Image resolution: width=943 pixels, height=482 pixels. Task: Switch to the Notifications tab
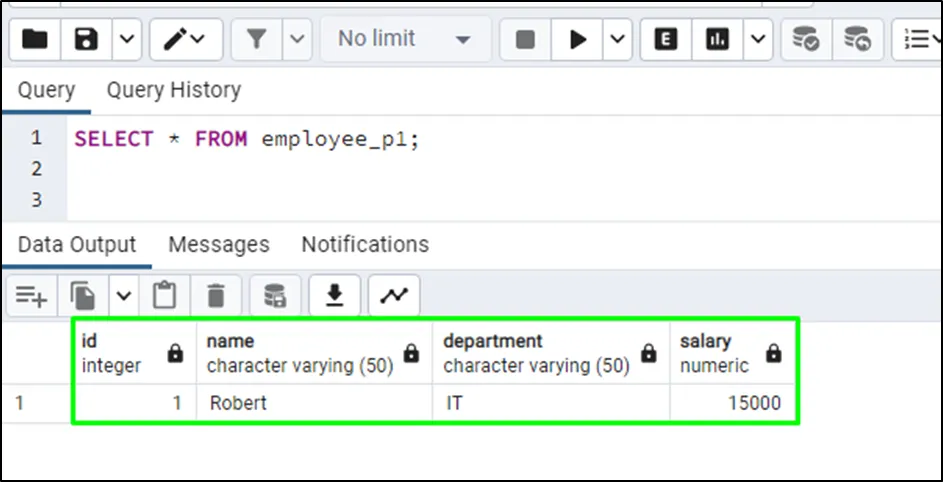[365, 244]
